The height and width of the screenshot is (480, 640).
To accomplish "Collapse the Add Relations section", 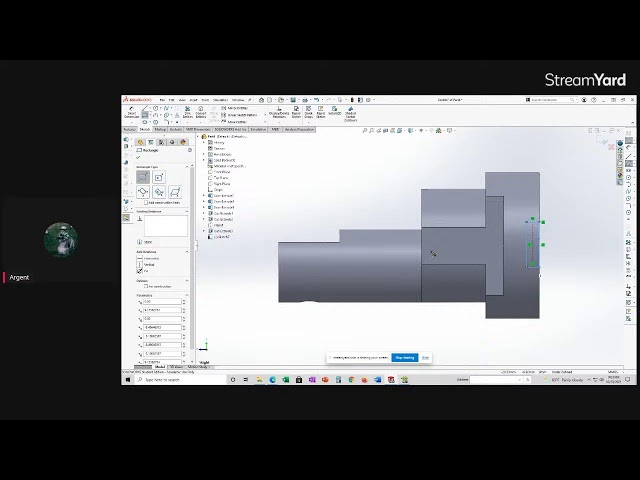I will click(x=187, y=252).
